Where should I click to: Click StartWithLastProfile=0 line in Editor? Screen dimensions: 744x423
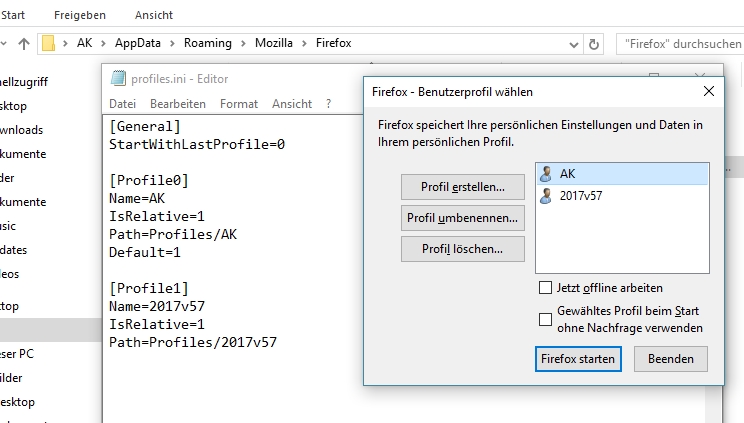coord(197,144)
